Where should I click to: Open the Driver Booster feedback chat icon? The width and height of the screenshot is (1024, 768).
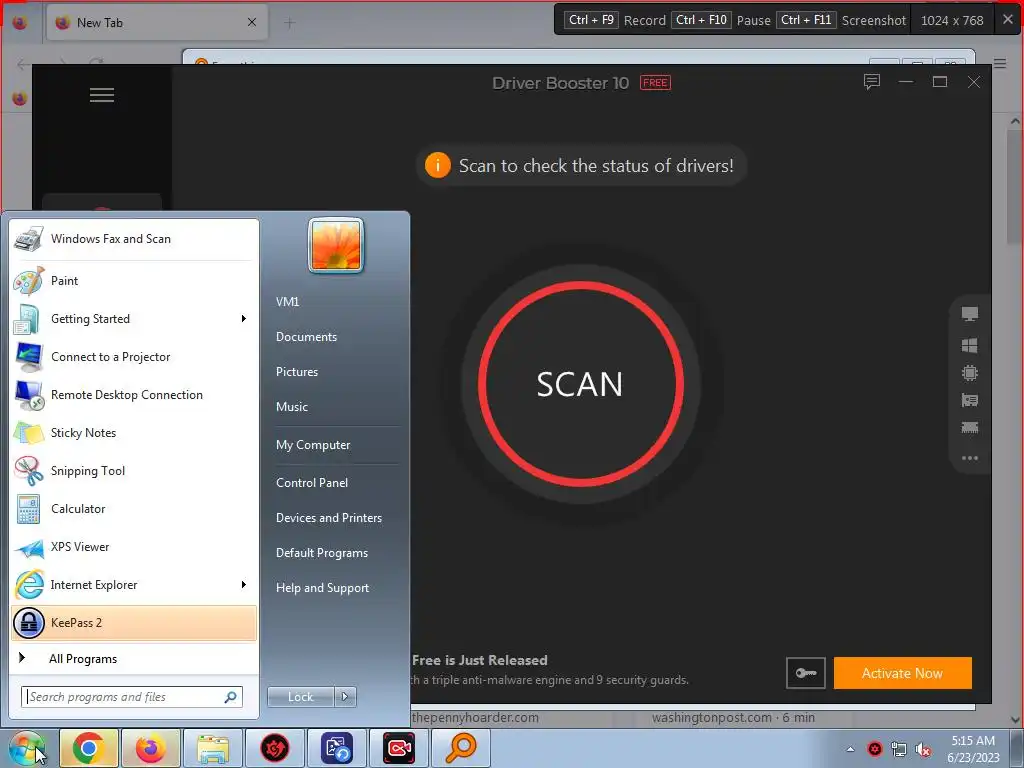click(872, 82)
